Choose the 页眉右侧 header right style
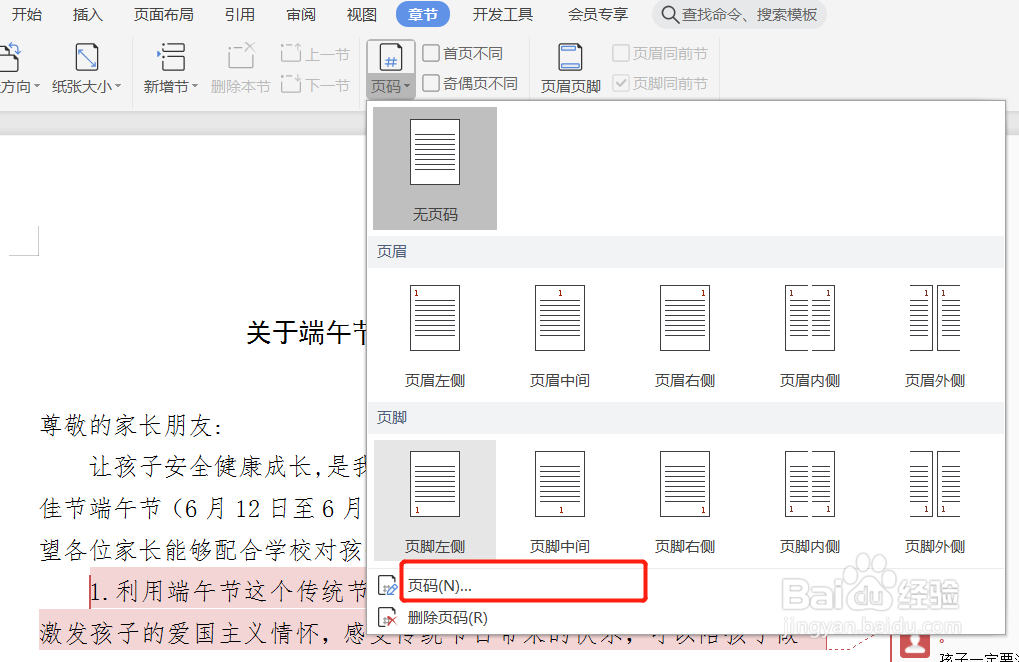 (684, 318)
